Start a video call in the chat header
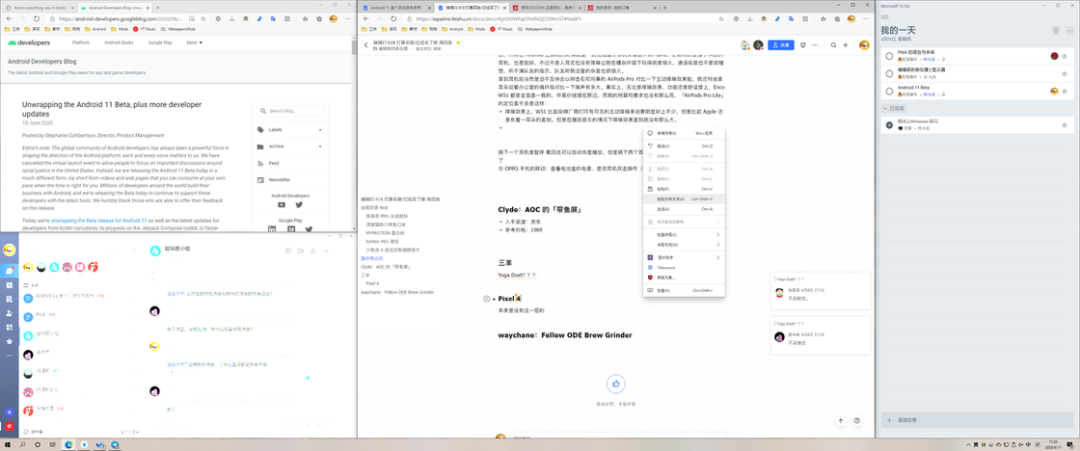This screenshot has height=451, width=1080. click(x=300, y=251)
